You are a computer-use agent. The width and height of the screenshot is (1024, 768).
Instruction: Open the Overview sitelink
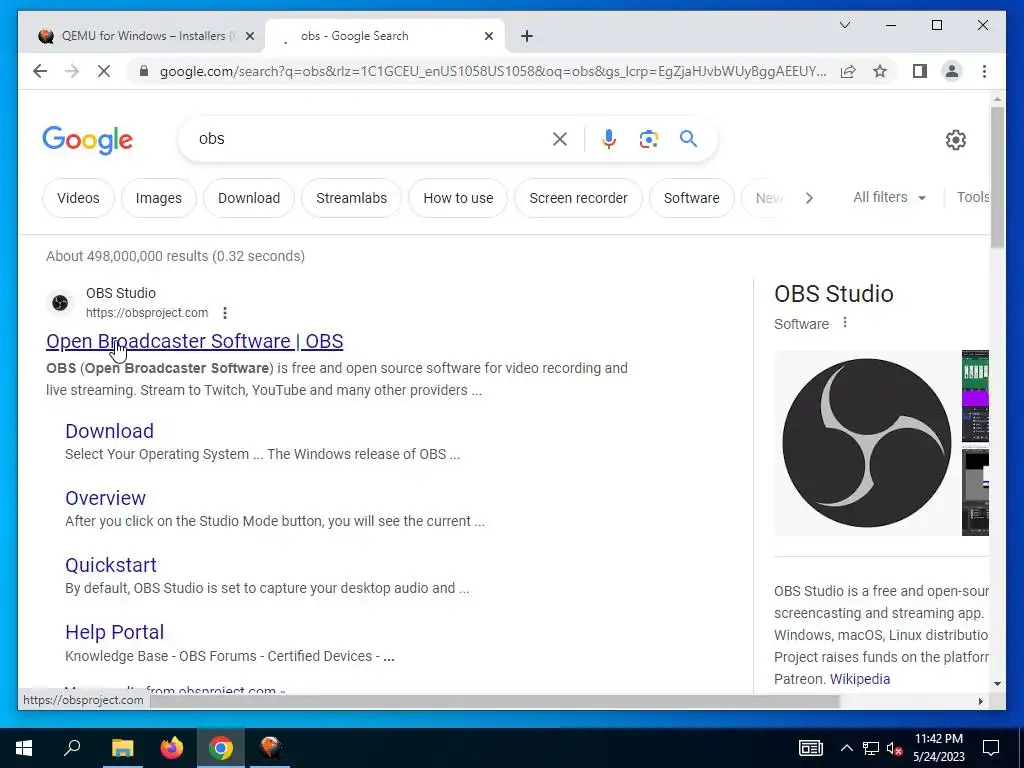[105, 498]
